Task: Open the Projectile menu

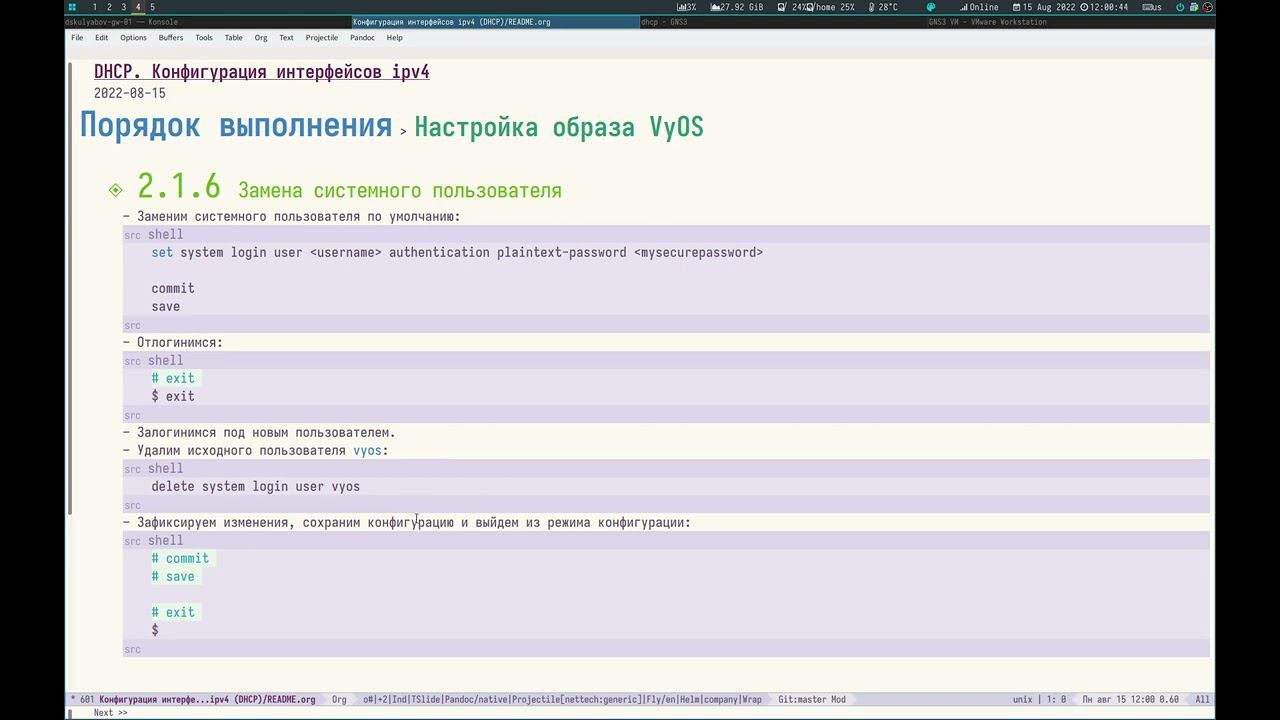Action: (x=322, y=38)
